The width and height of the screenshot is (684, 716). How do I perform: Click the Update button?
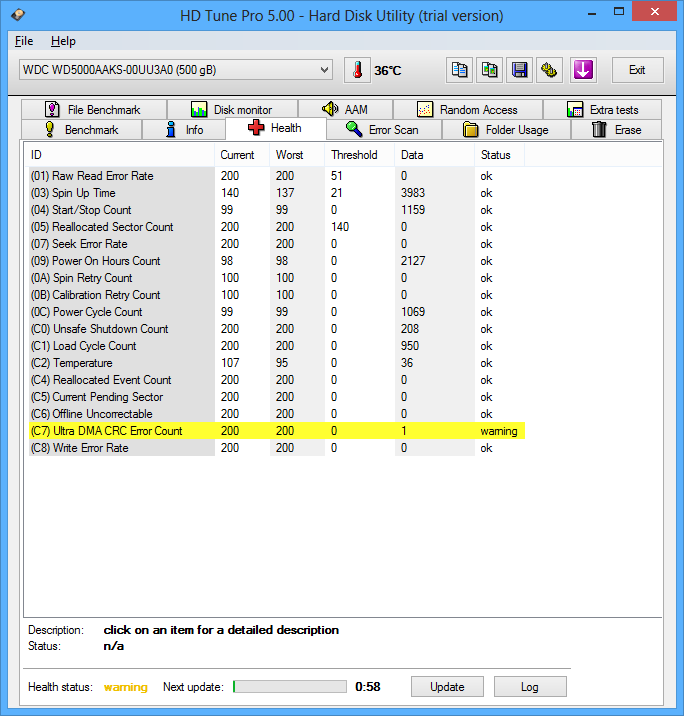[447, 687]
